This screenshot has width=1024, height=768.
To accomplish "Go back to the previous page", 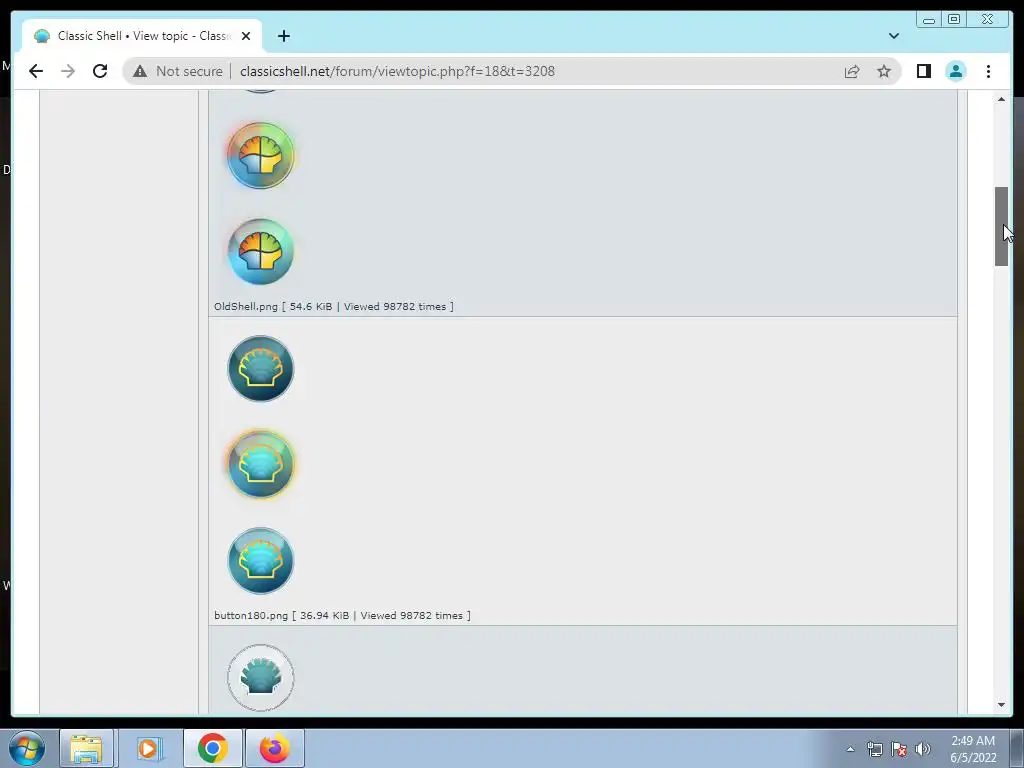I will (x=36, y=71).
